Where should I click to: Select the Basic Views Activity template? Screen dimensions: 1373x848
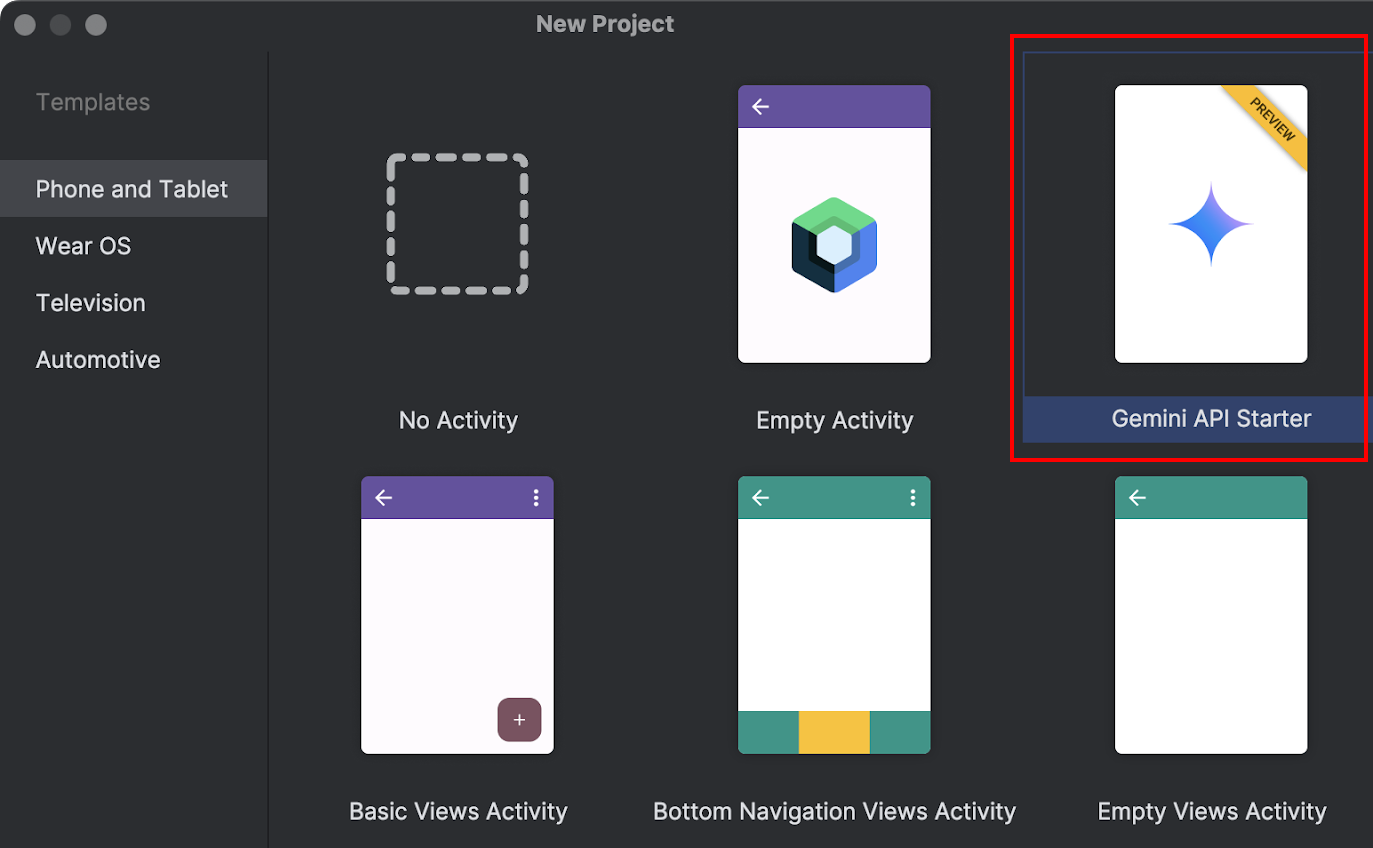point(457,615)
